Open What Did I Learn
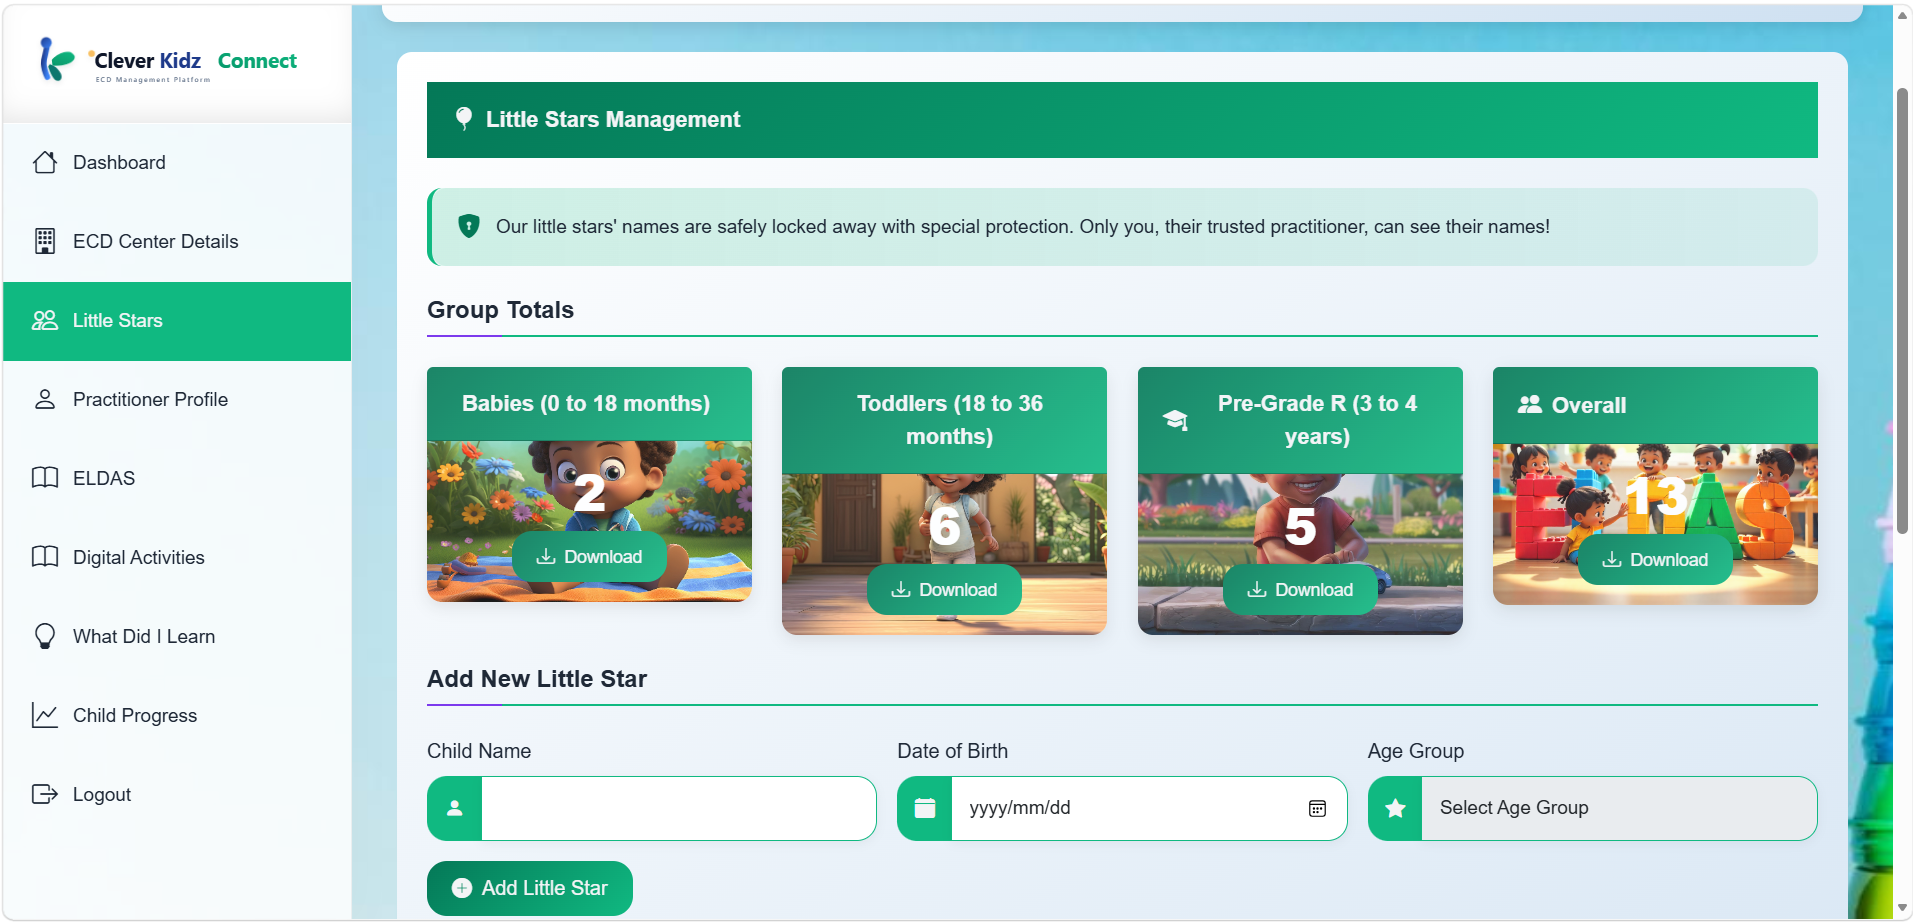The height and width of the screenshot is (922, 1915). (177, 636)
